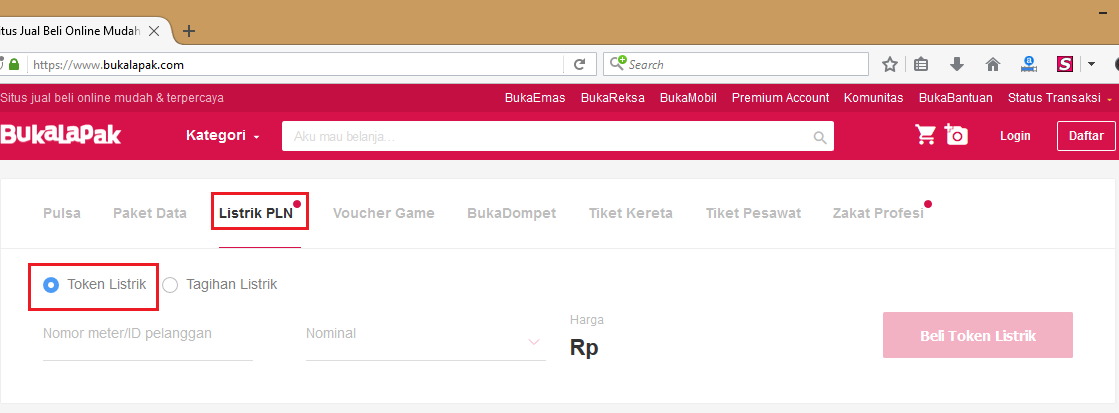
Task: Click the Nomor meter/ID pelanggan field
Action: coord(148,341)
